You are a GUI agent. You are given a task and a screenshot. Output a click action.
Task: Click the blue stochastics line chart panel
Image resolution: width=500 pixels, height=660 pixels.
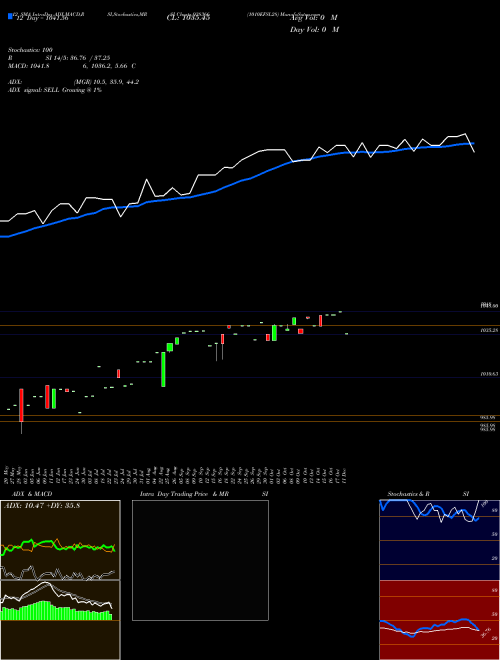point(439,540)
